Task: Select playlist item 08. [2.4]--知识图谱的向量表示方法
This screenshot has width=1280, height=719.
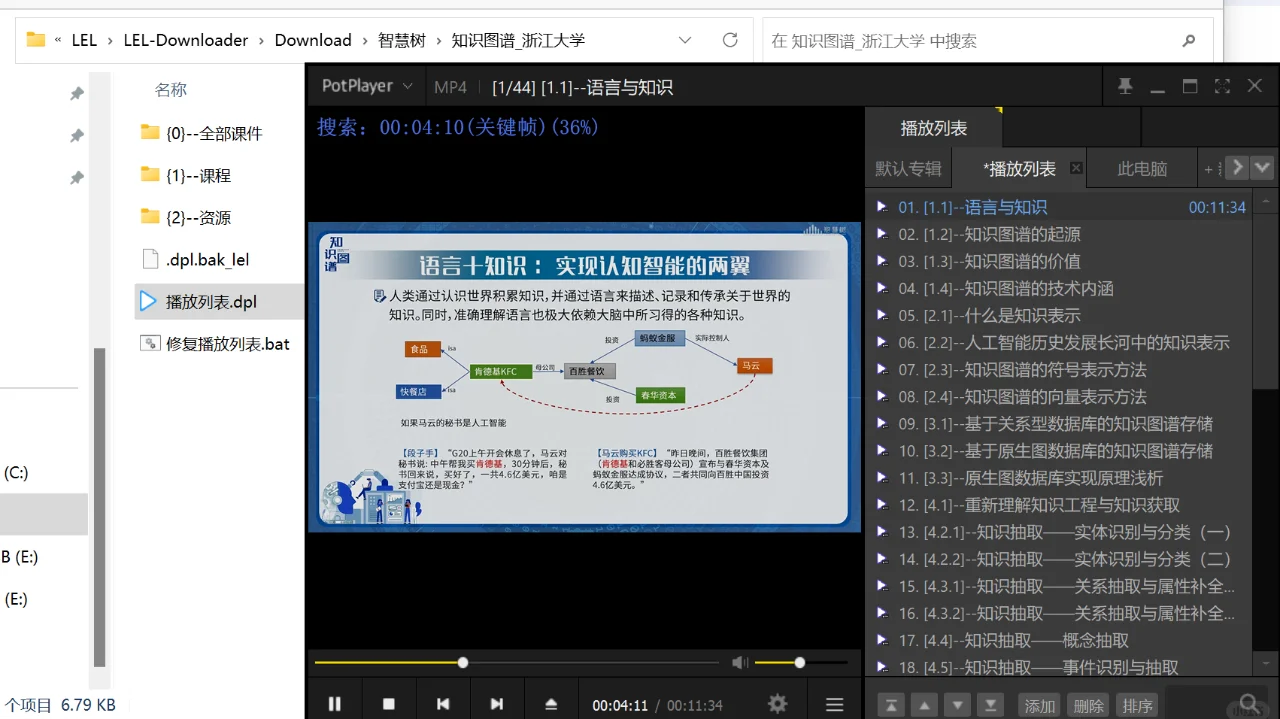Action: point(1058,396)
